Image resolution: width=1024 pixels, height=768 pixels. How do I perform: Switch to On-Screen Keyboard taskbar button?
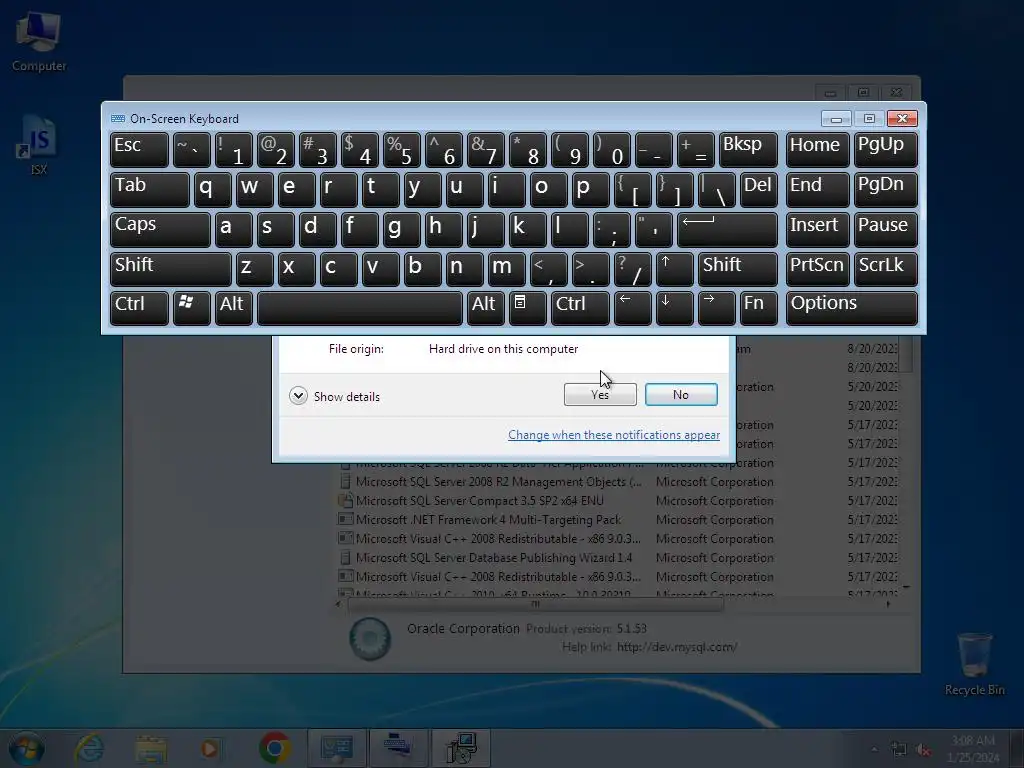[398, 748]
